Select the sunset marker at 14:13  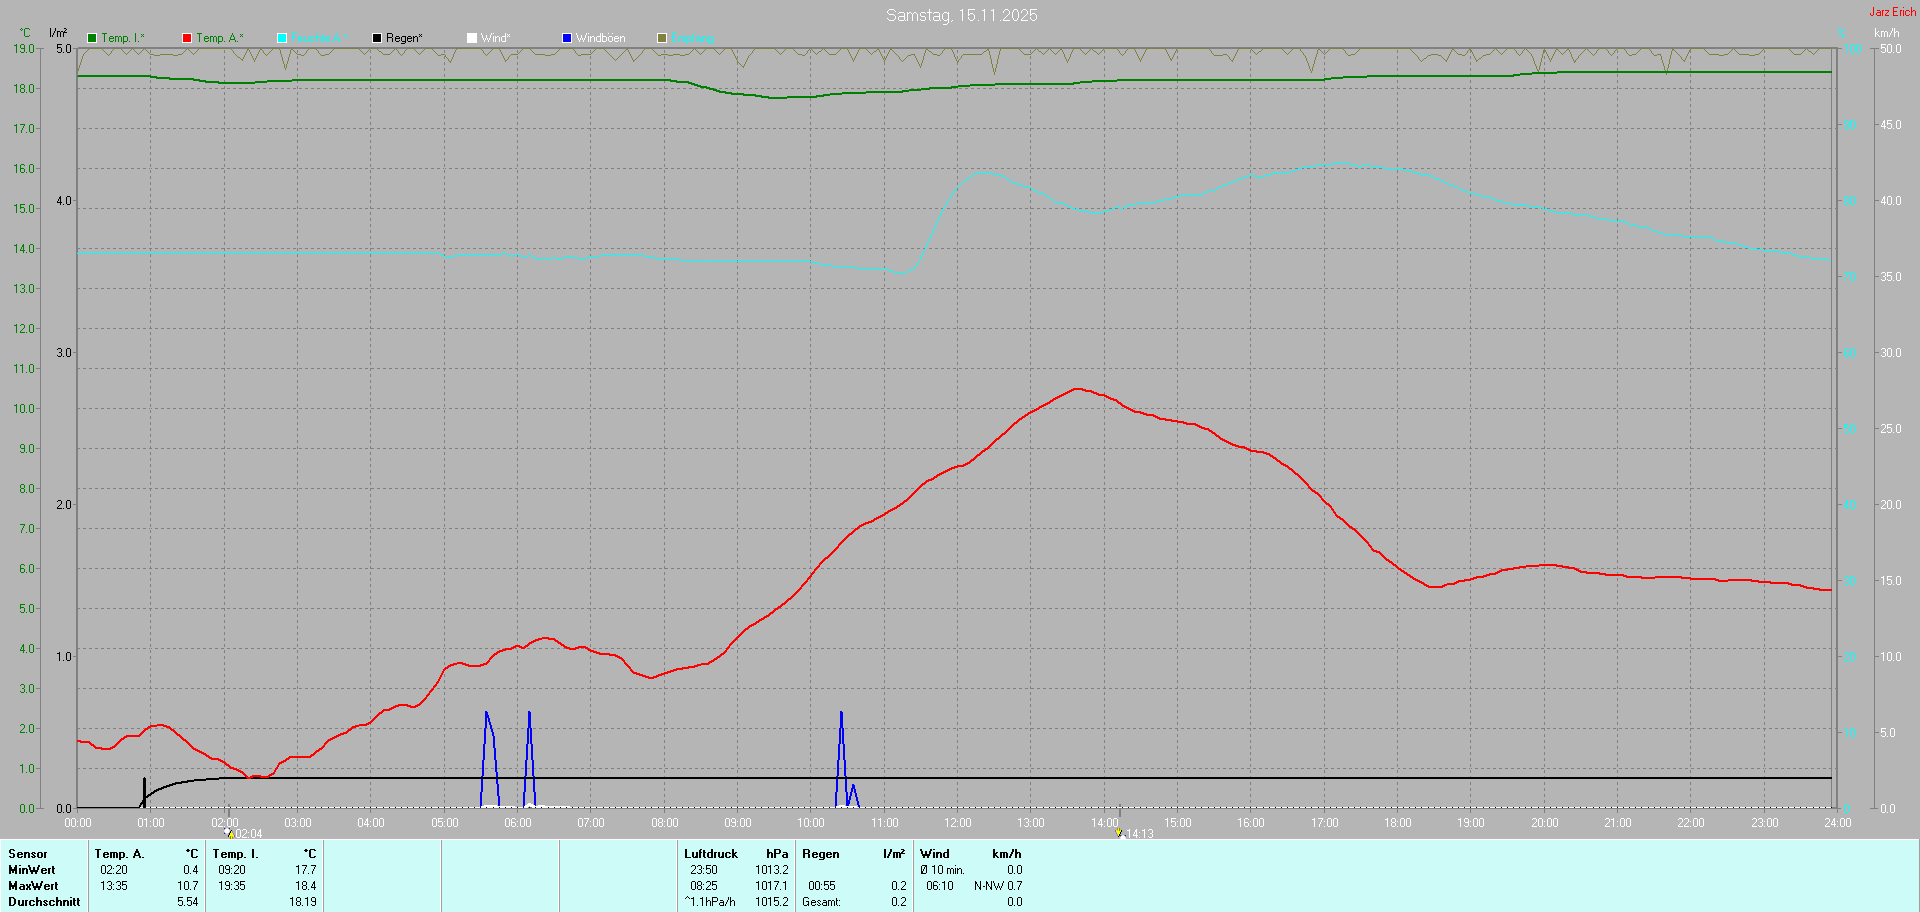point(1119,833)
